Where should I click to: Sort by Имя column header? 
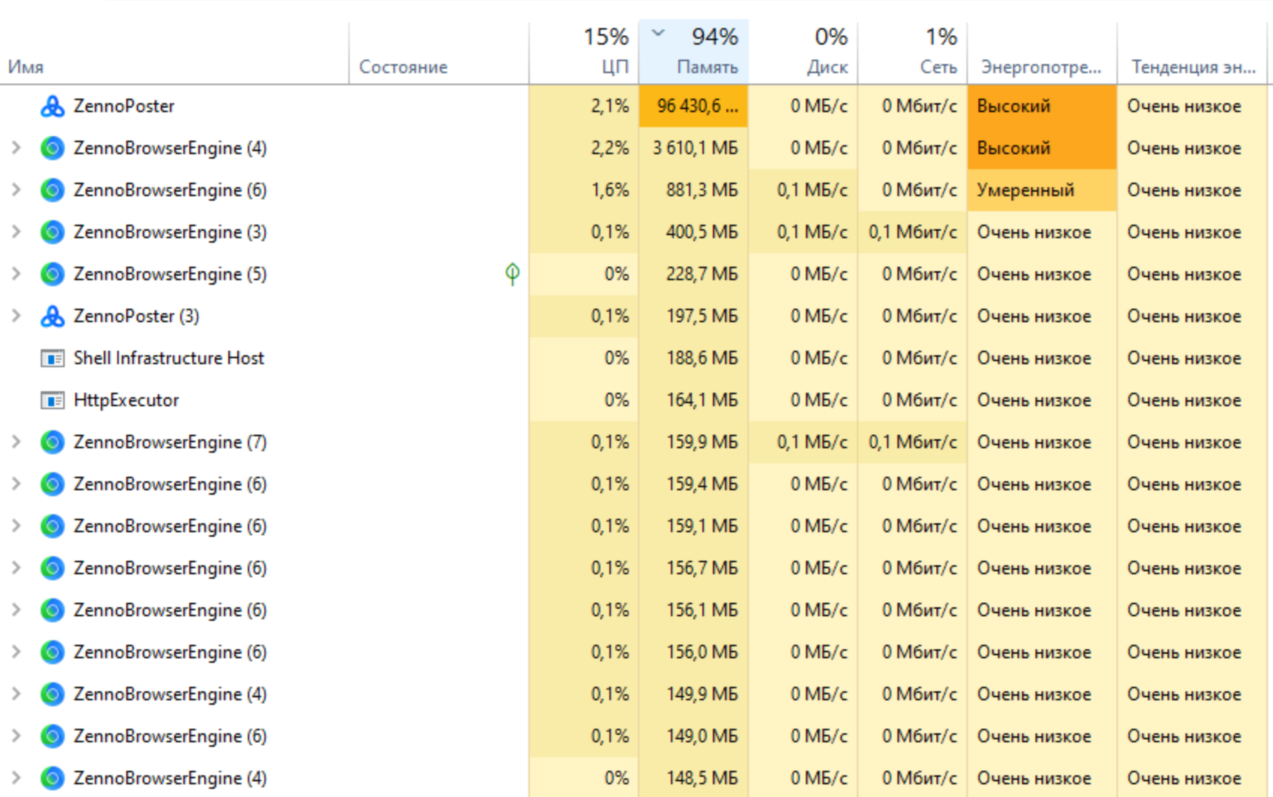click(x=26, y=67)
